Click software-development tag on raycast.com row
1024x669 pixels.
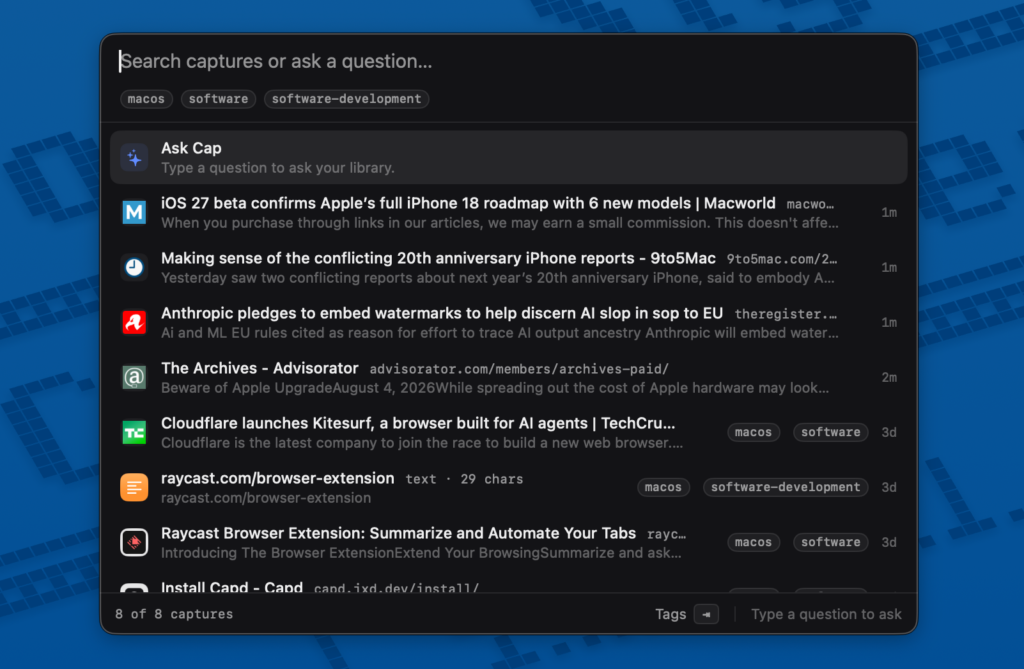pos(786,487)
